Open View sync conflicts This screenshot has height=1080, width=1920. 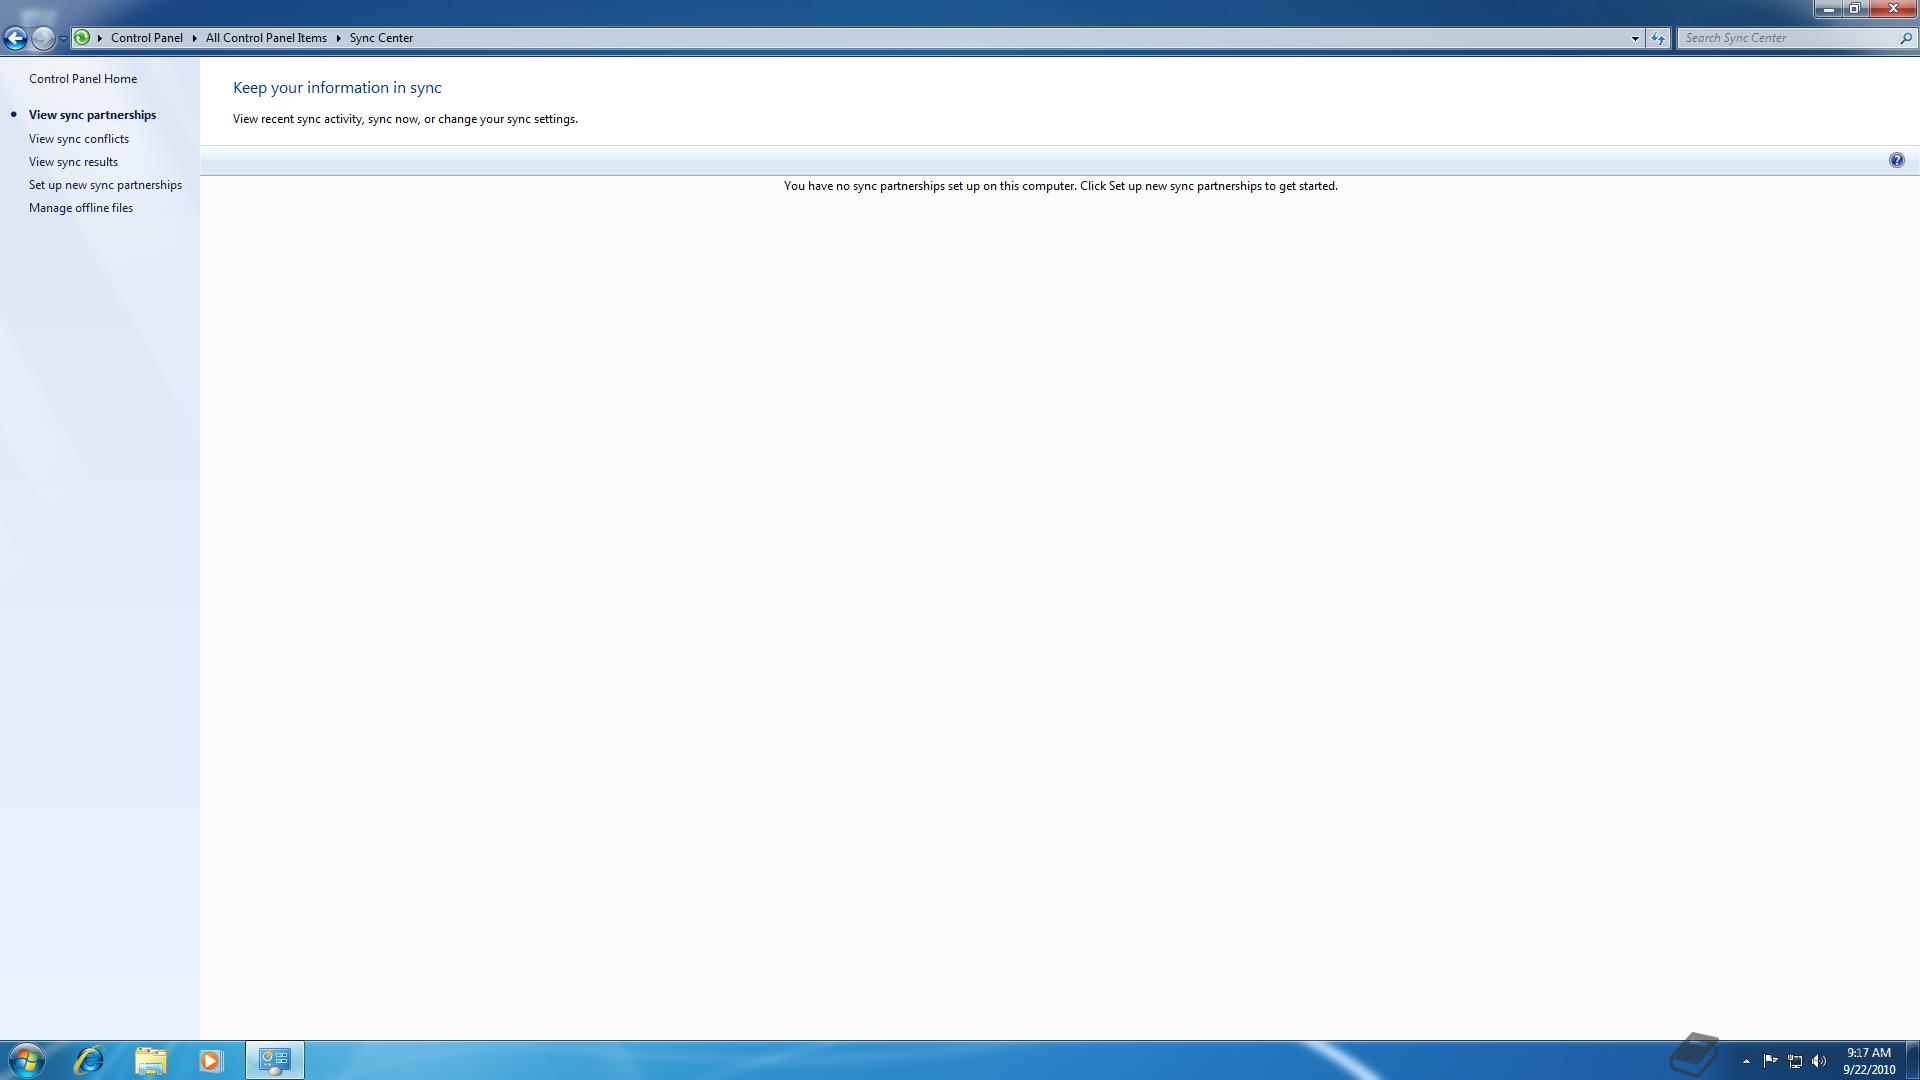[79, 139]
